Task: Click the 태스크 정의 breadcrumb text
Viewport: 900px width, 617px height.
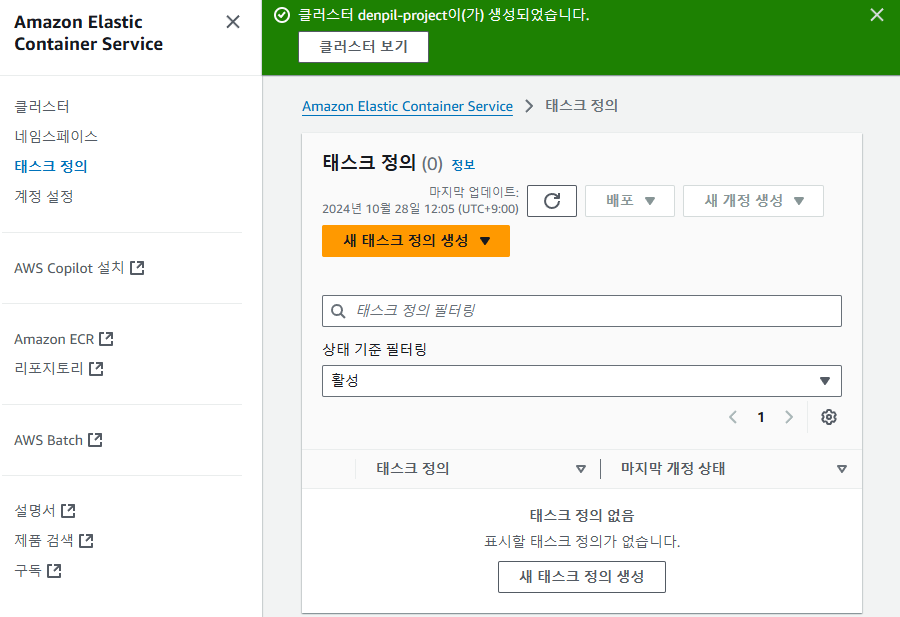Action: coord(581,106)
